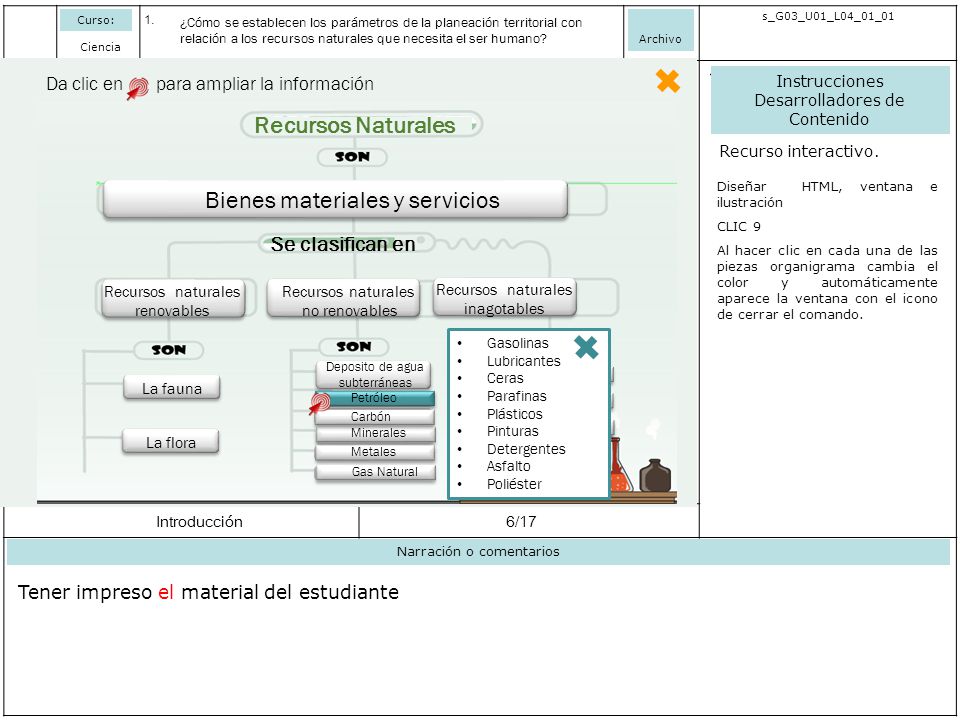Click the 6/17 page counter
The width and height of the screenshot is (960, 720).
pos(521,522)
